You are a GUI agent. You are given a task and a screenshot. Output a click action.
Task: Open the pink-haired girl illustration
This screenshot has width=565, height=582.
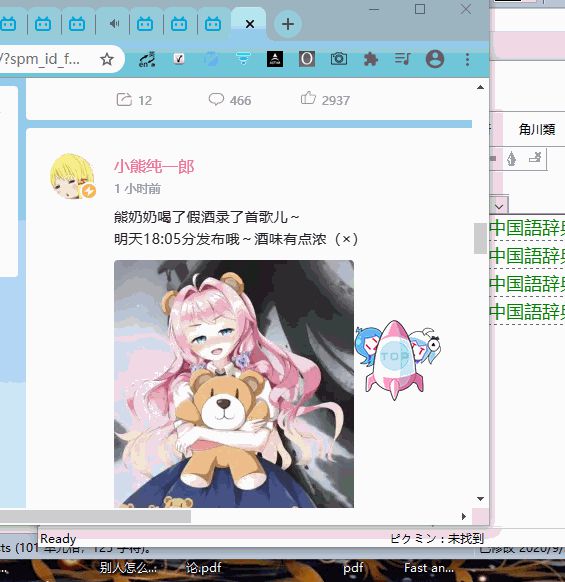point(234,383)
